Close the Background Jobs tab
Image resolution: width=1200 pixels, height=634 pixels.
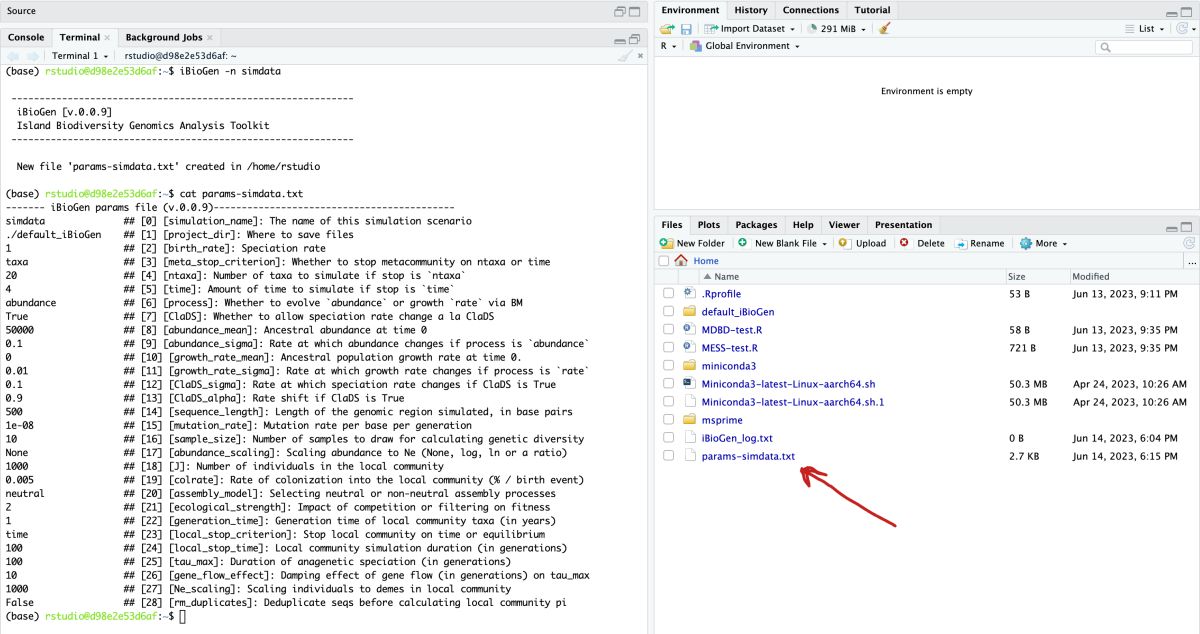point(209,38)
